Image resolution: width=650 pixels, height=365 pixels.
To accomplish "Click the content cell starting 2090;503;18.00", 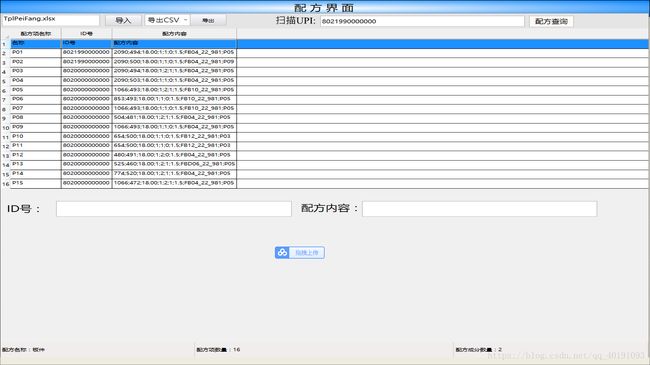I will coord(174,81).
